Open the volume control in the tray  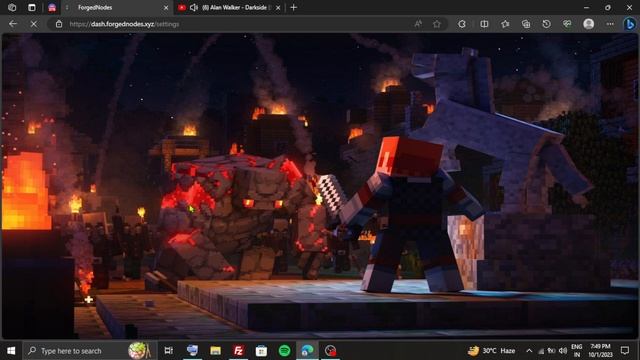point(563,351)
